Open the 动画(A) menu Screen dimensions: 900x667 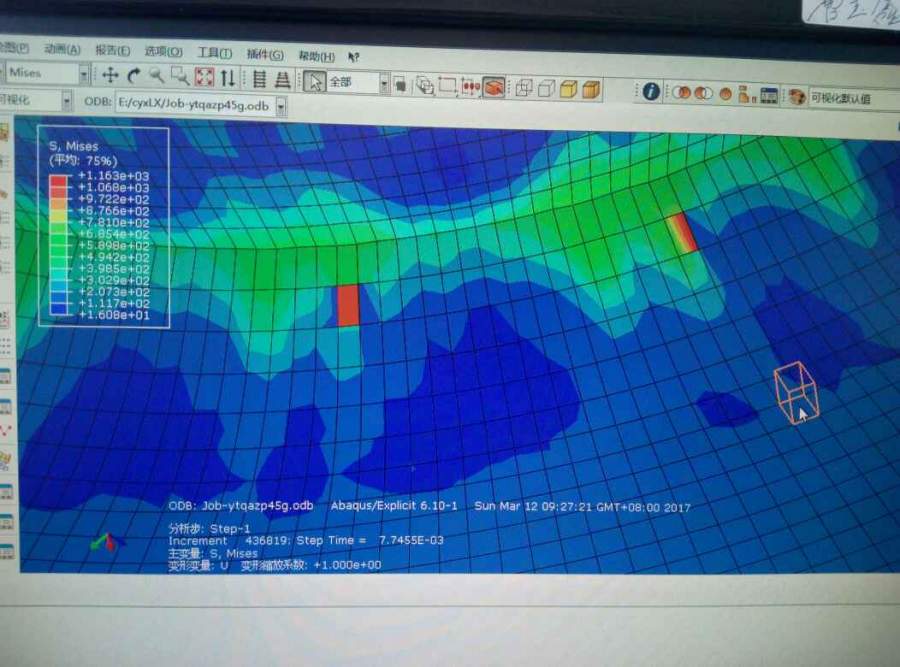pos(62,49)
